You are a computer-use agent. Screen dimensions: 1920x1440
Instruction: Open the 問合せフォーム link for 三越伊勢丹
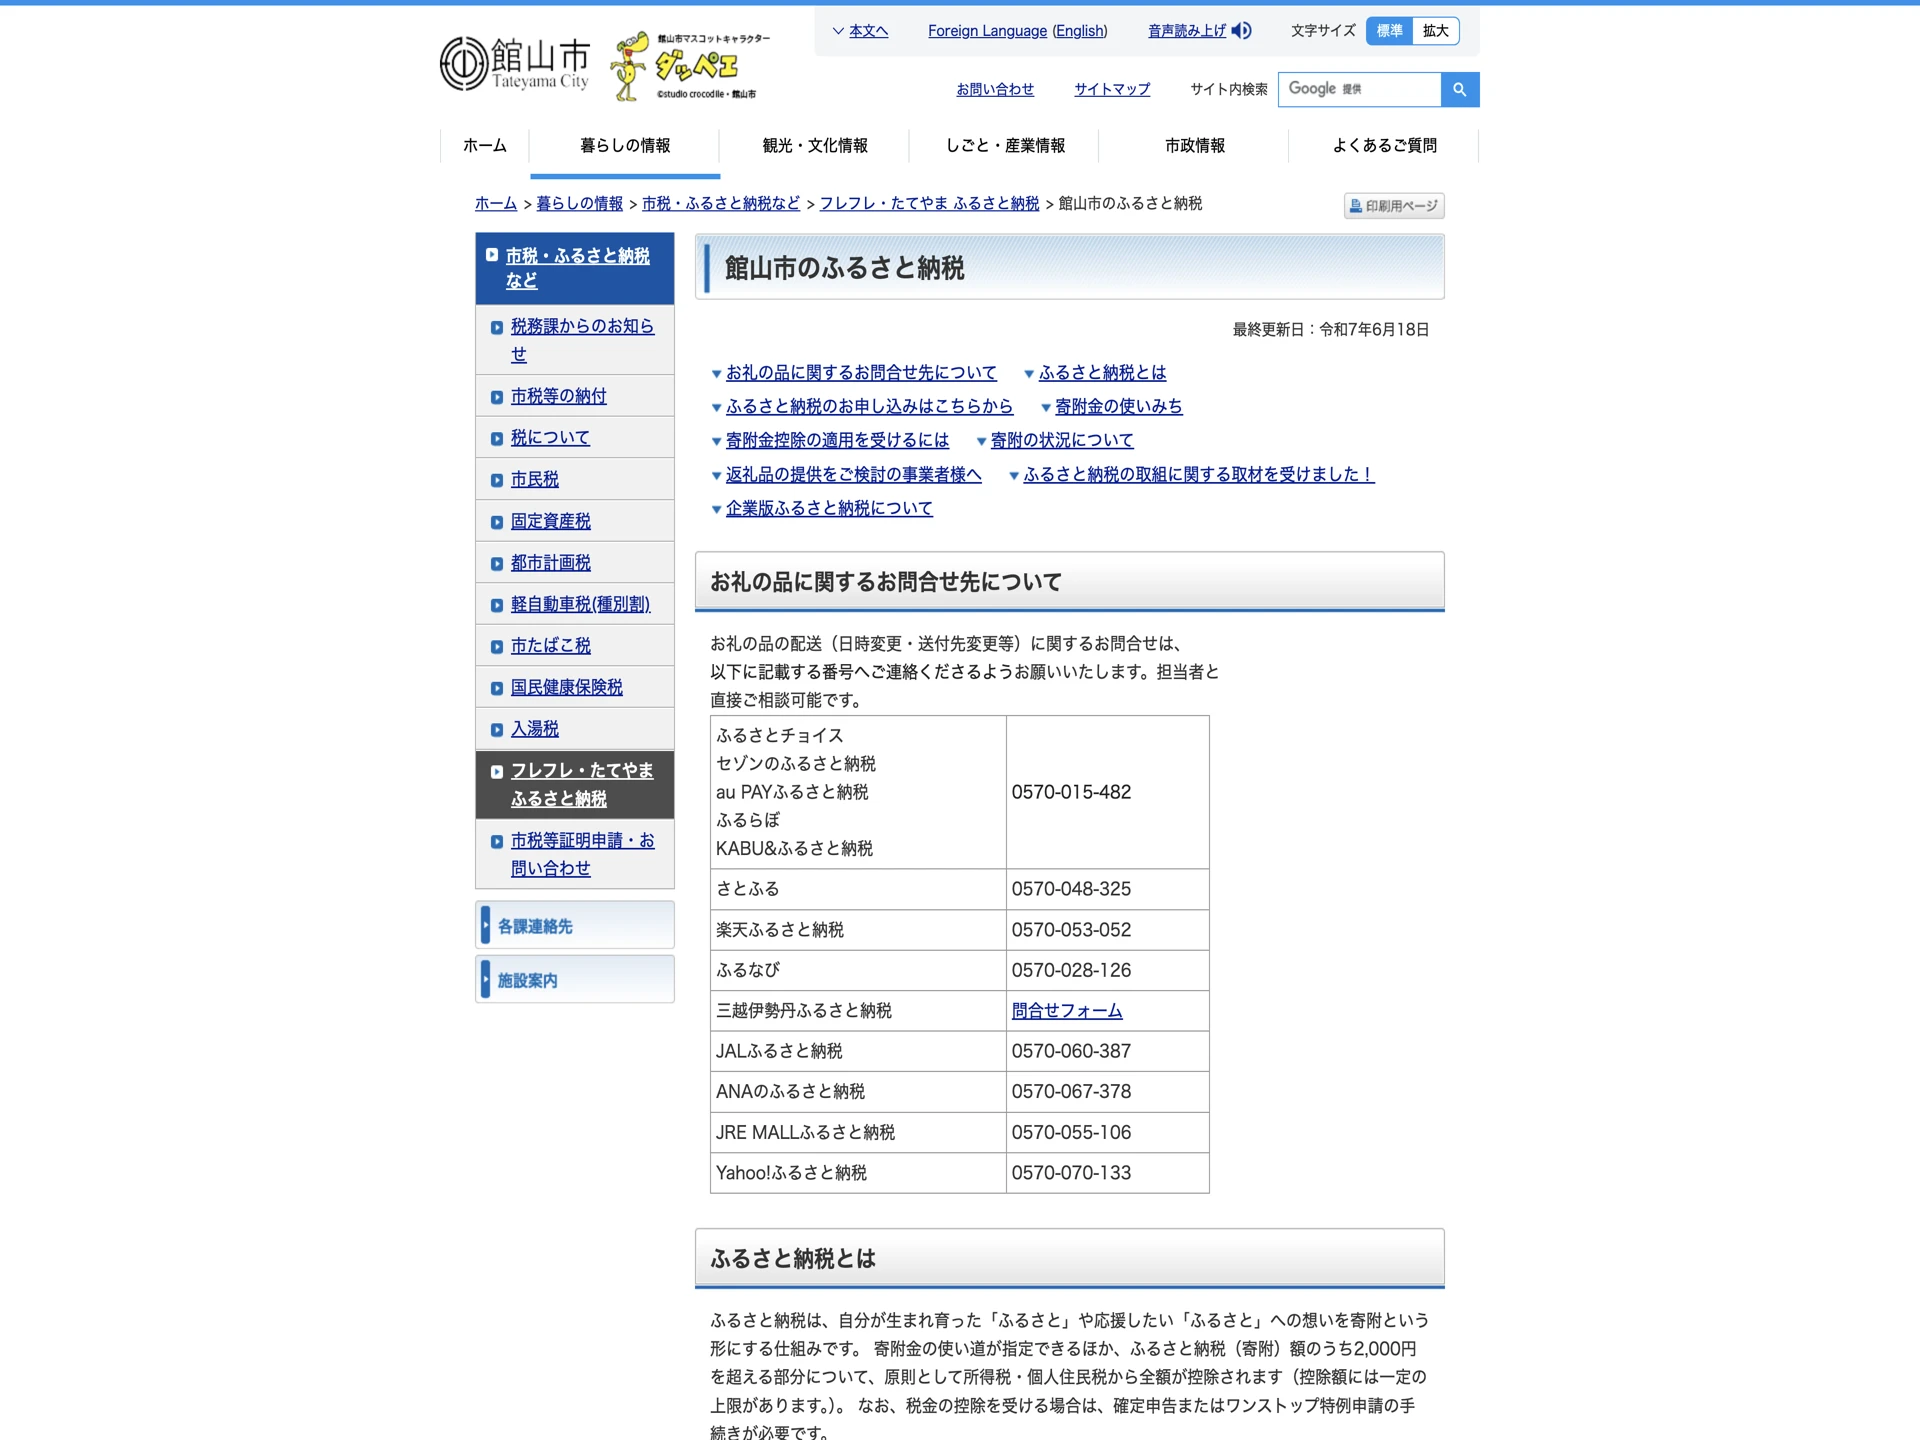(1066, 1011)
